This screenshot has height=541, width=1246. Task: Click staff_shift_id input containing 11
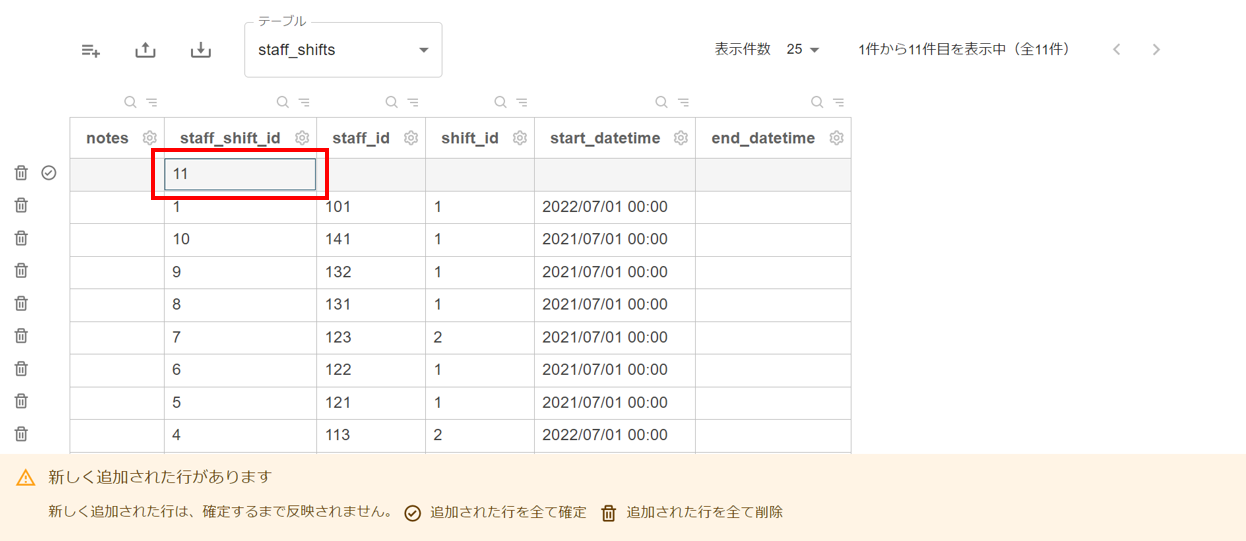[240, 174]
